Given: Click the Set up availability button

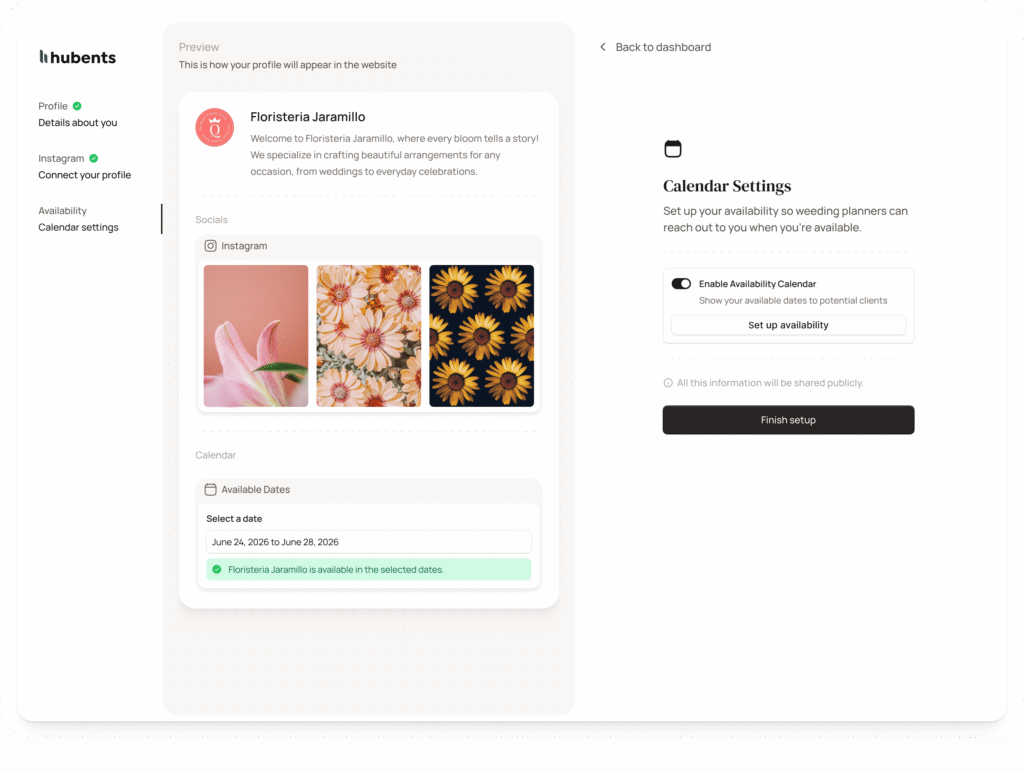Looking at the screenshot, I should tap(788, 325).
